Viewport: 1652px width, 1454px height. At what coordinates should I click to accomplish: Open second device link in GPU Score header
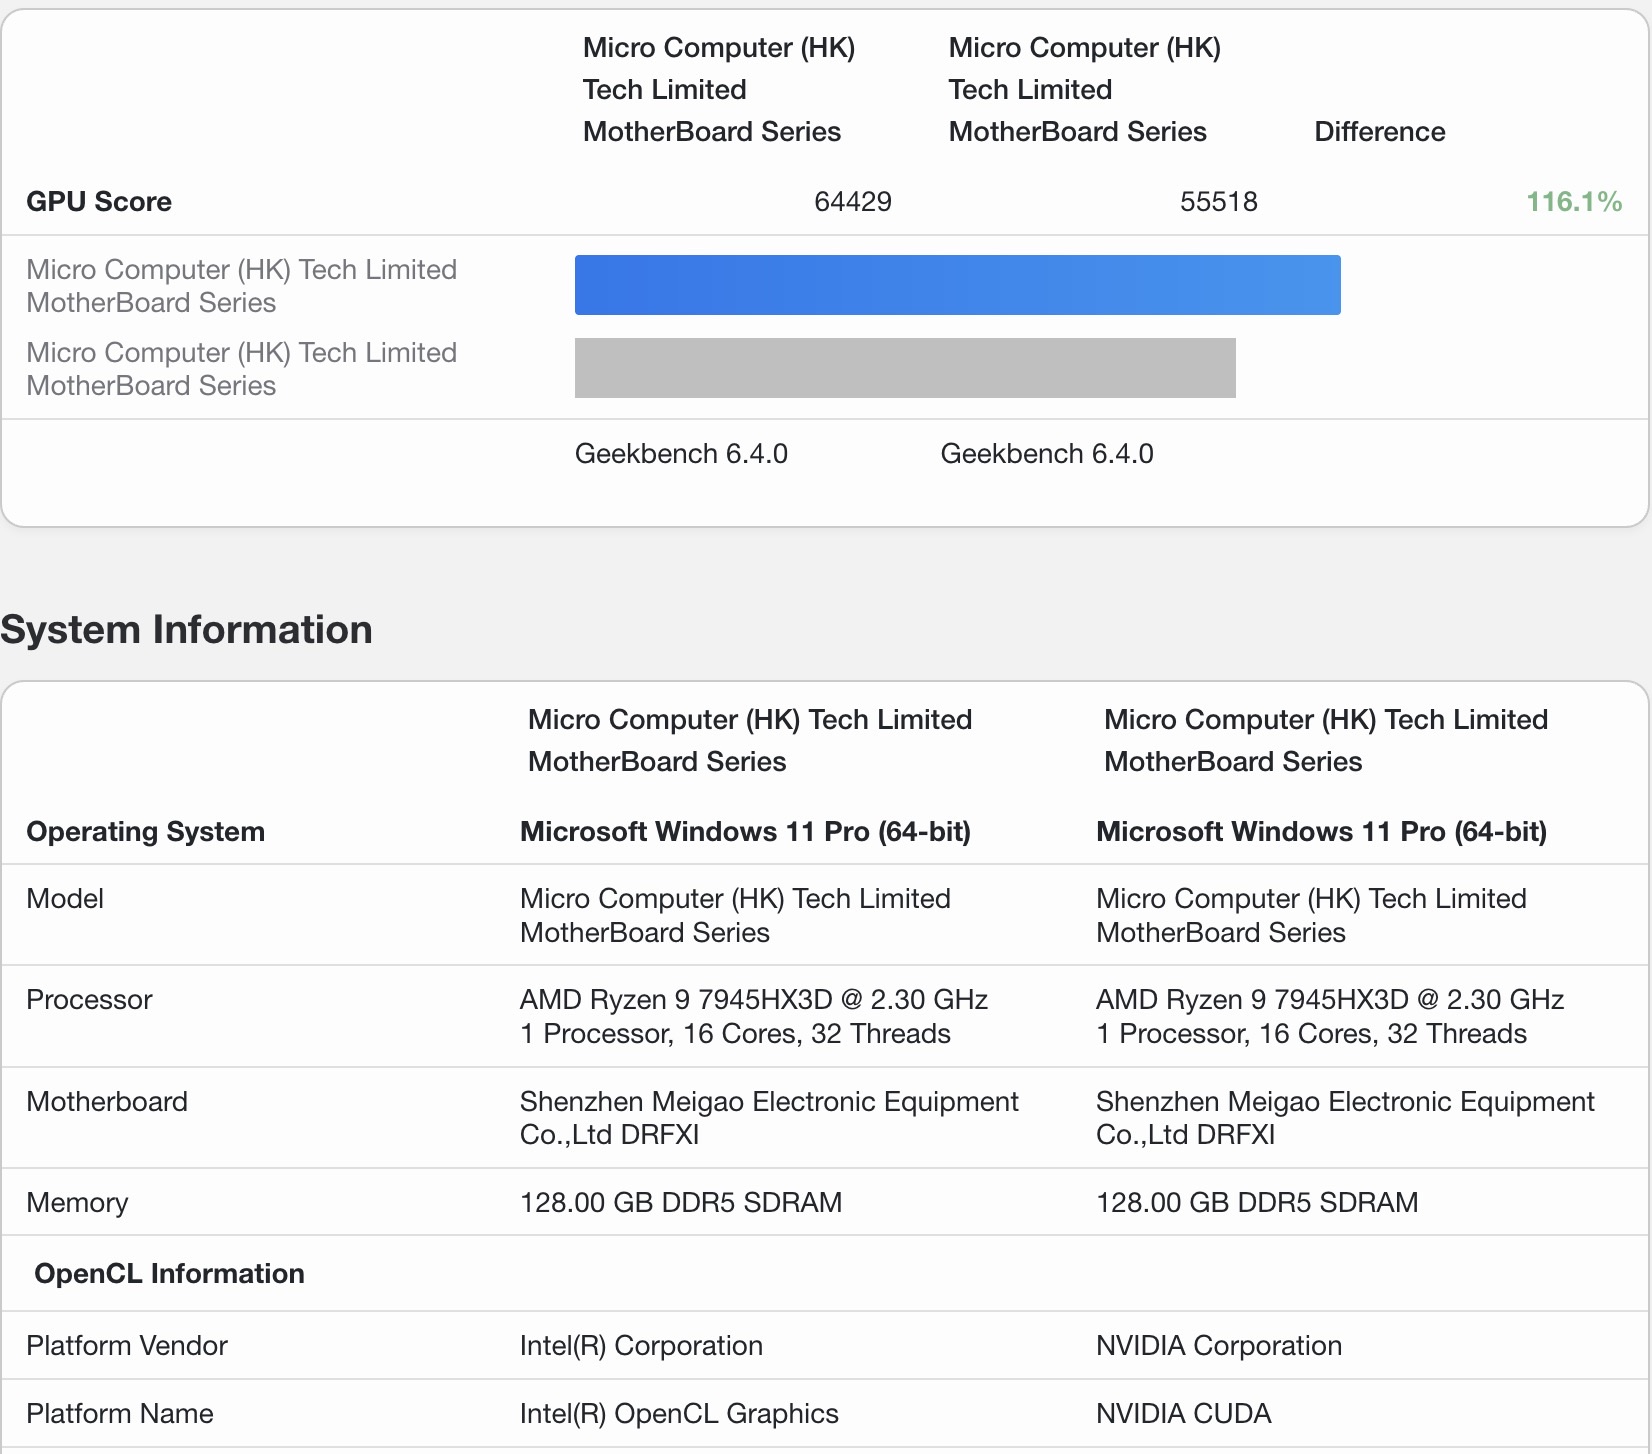(1084, 90)
